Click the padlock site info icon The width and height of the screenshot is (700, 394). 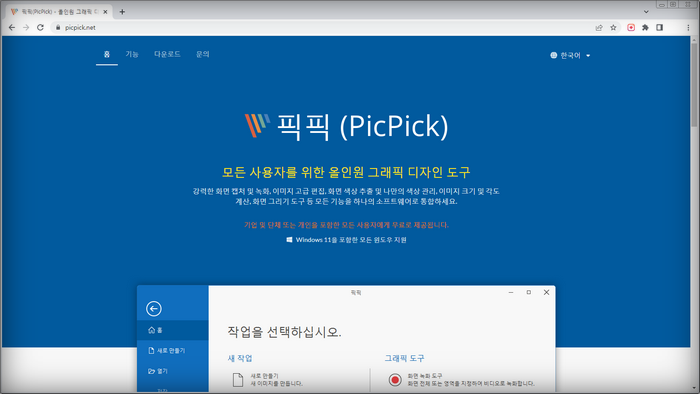(58, 28)
